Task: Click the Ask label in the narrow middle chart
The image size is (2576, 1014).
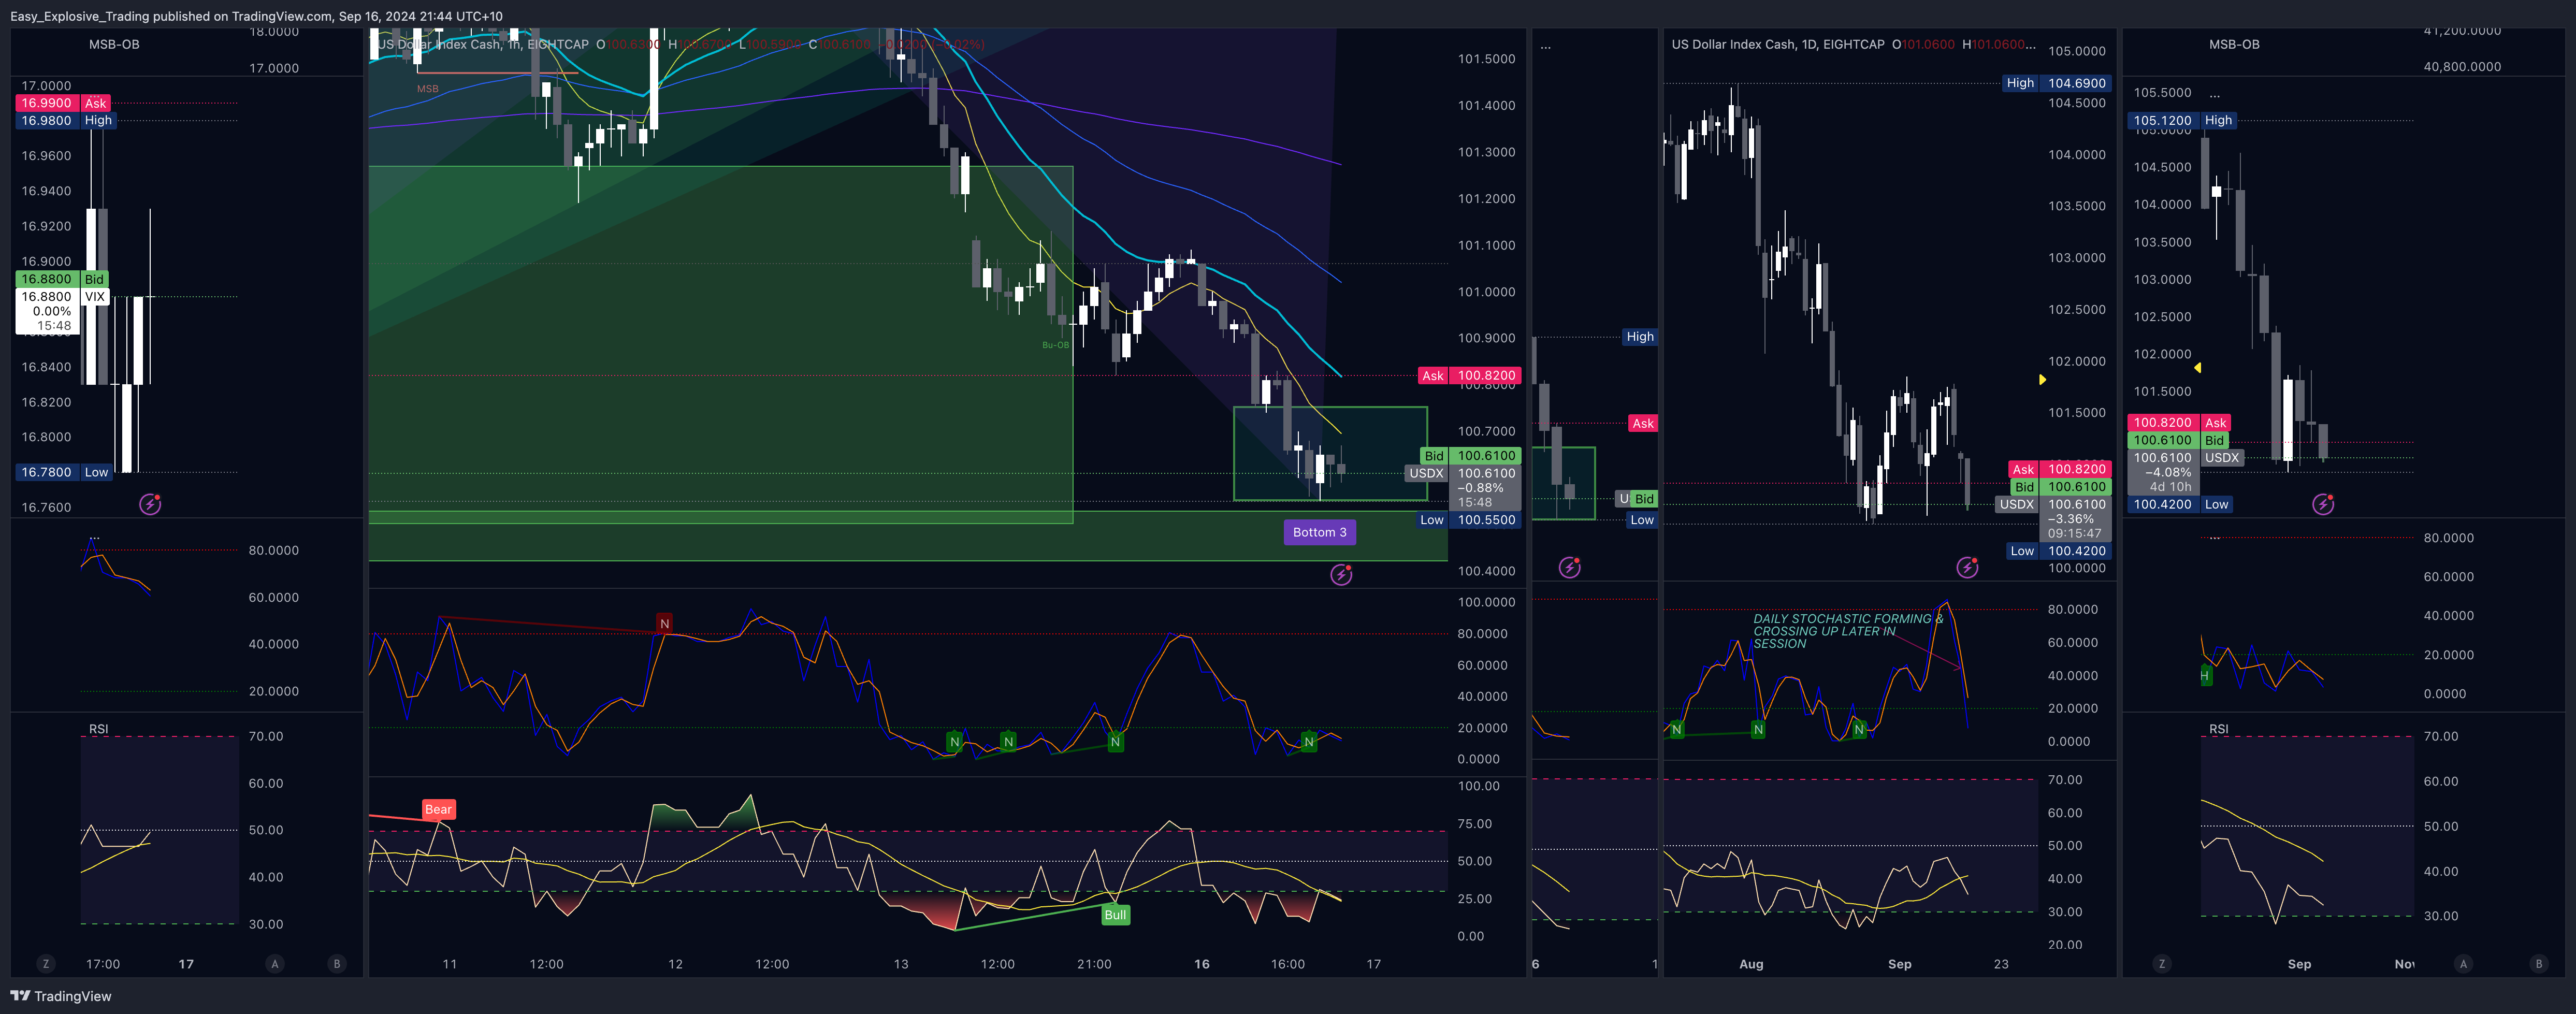Action: point(1643,424)
